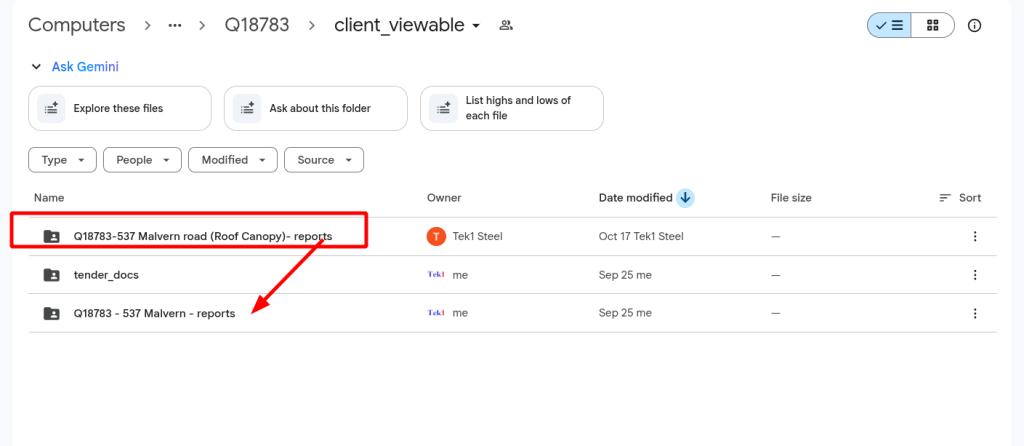Image resolution: width=1024 pixels, height=446 pixels.
Task: Collapse the Ask Gemini section
Action: 38,67
